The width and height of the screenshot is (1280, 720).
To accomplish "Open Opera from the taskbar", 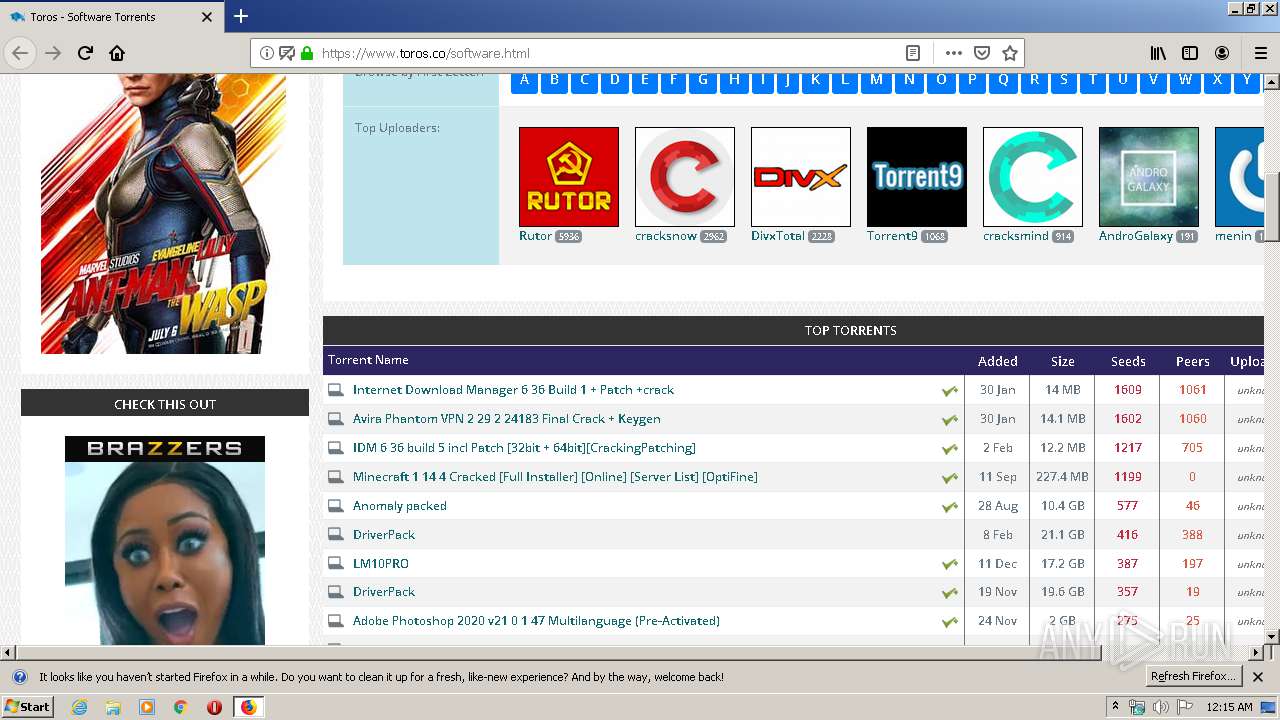I will pyautogui.click(x=214, y=707).
